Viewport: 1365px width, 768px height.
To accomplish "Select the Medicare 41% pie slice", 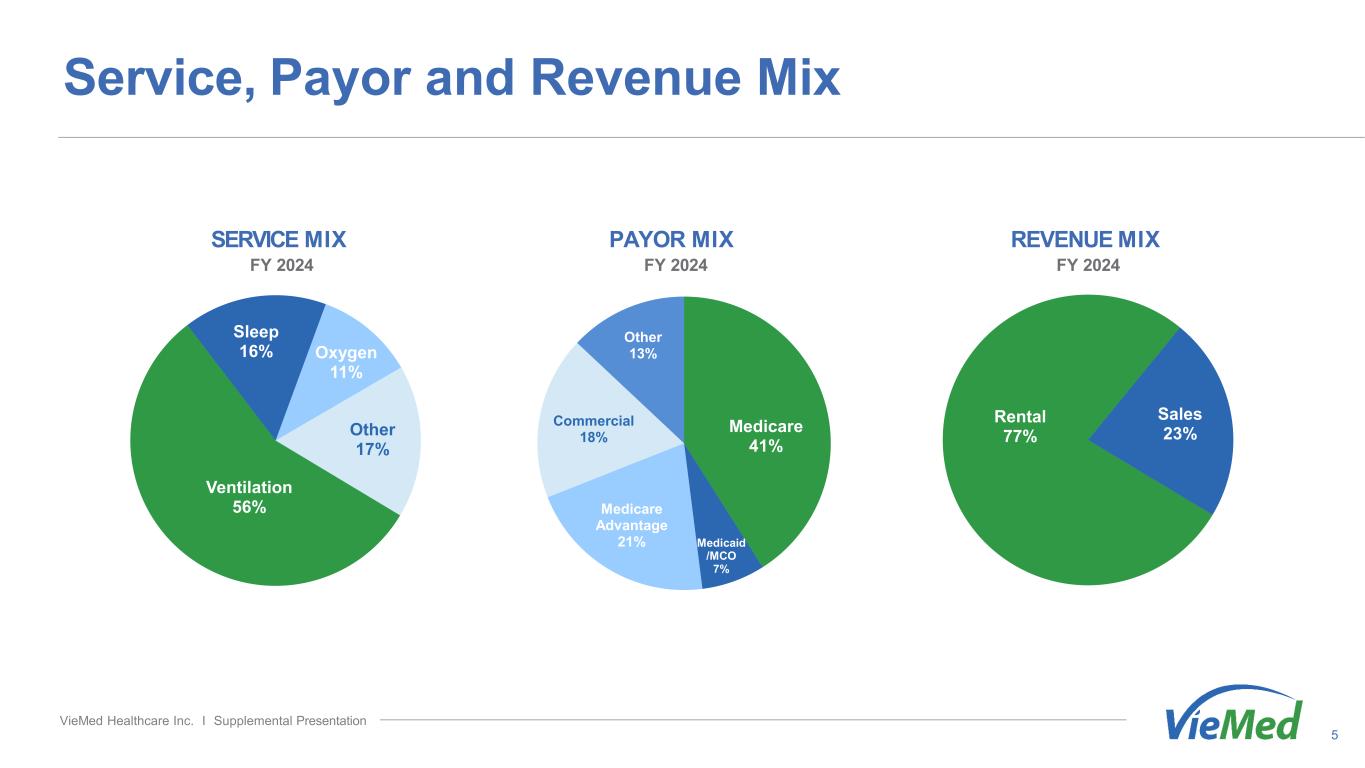I will point(765,437).
